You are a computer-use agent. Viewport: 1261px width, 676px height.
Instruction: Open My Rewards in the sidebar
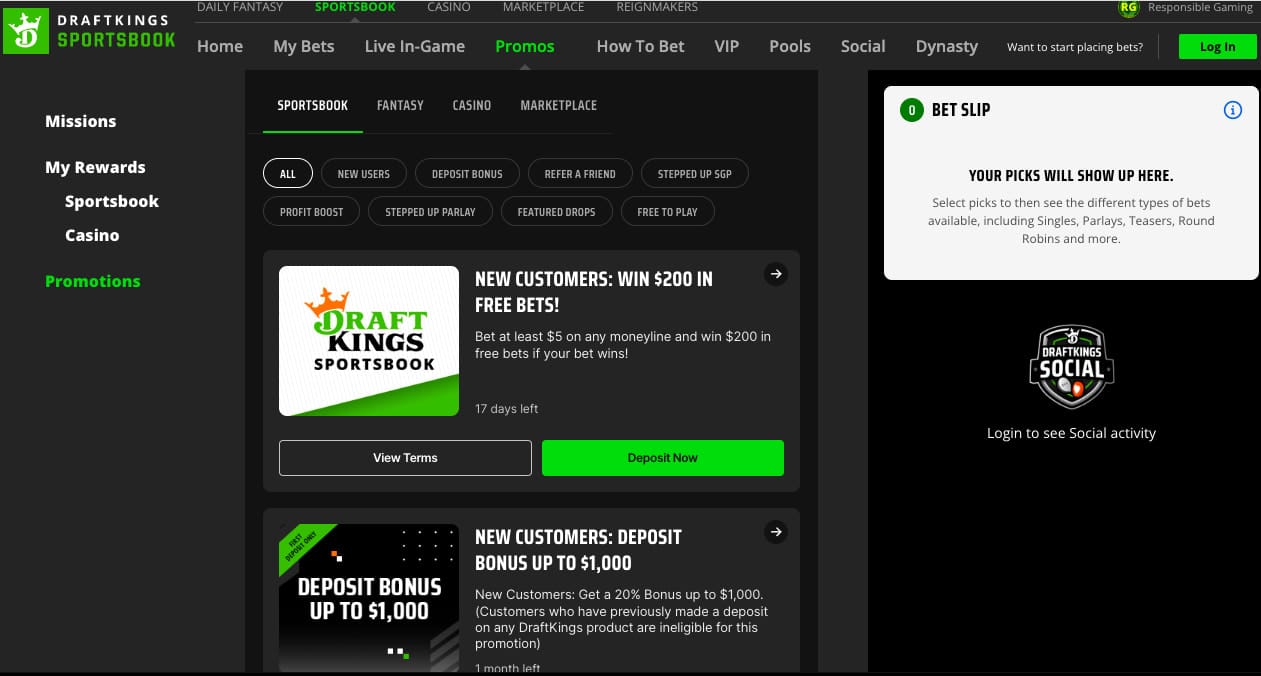(95, 167)
